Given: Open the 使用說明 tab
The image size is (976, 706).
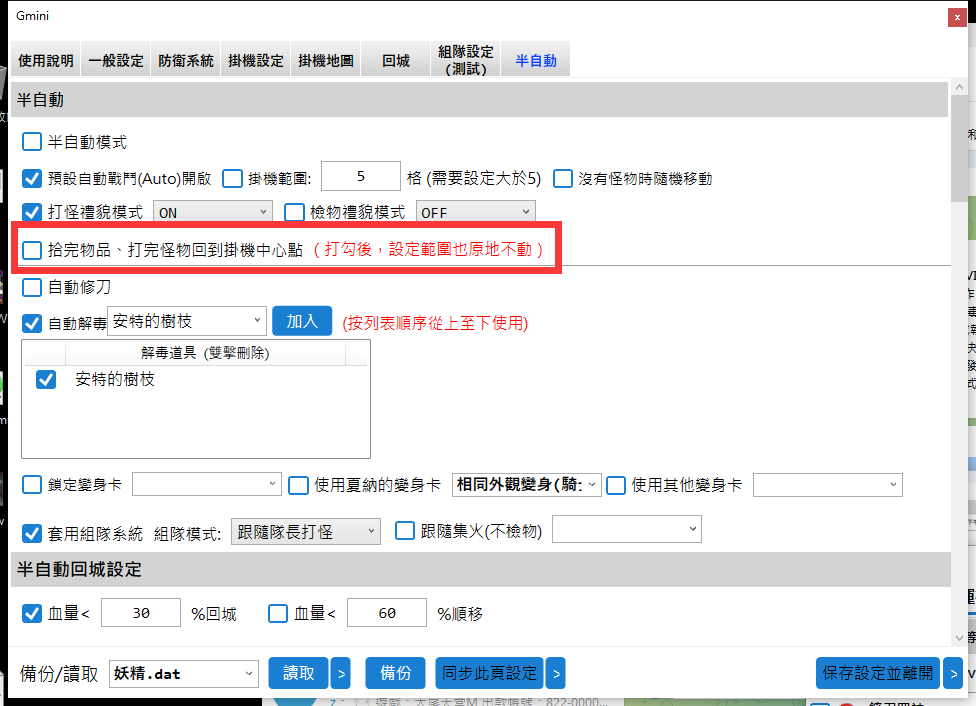Looking at the screenshot, I should pos(45,60).
